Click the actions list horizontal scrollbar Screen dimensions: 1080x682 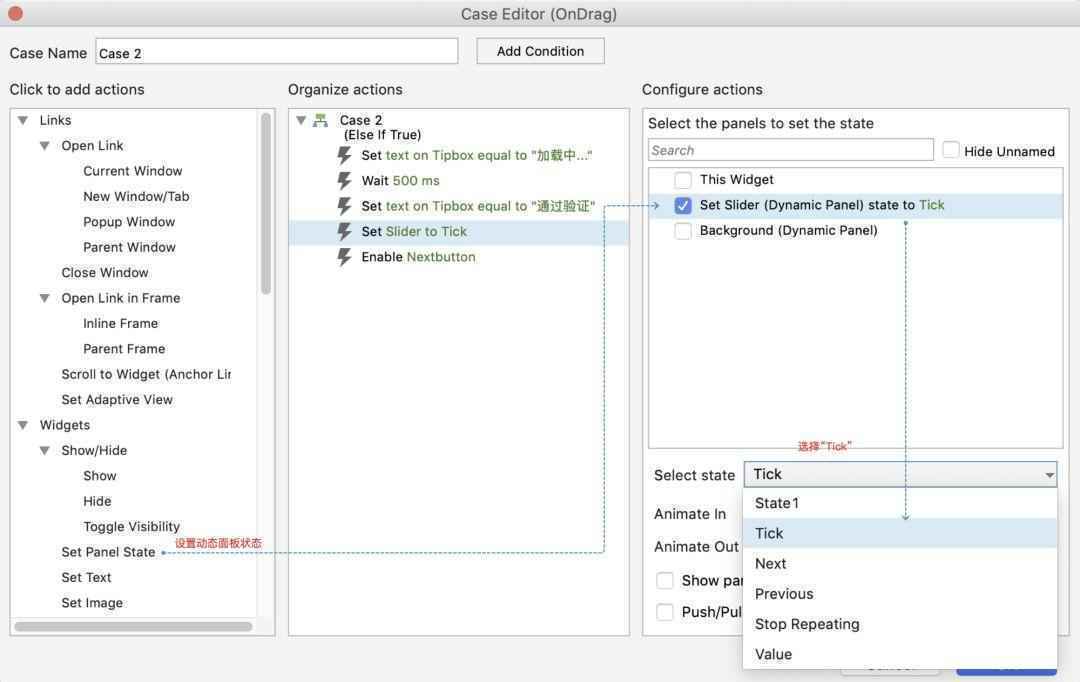tap(133, 627)
